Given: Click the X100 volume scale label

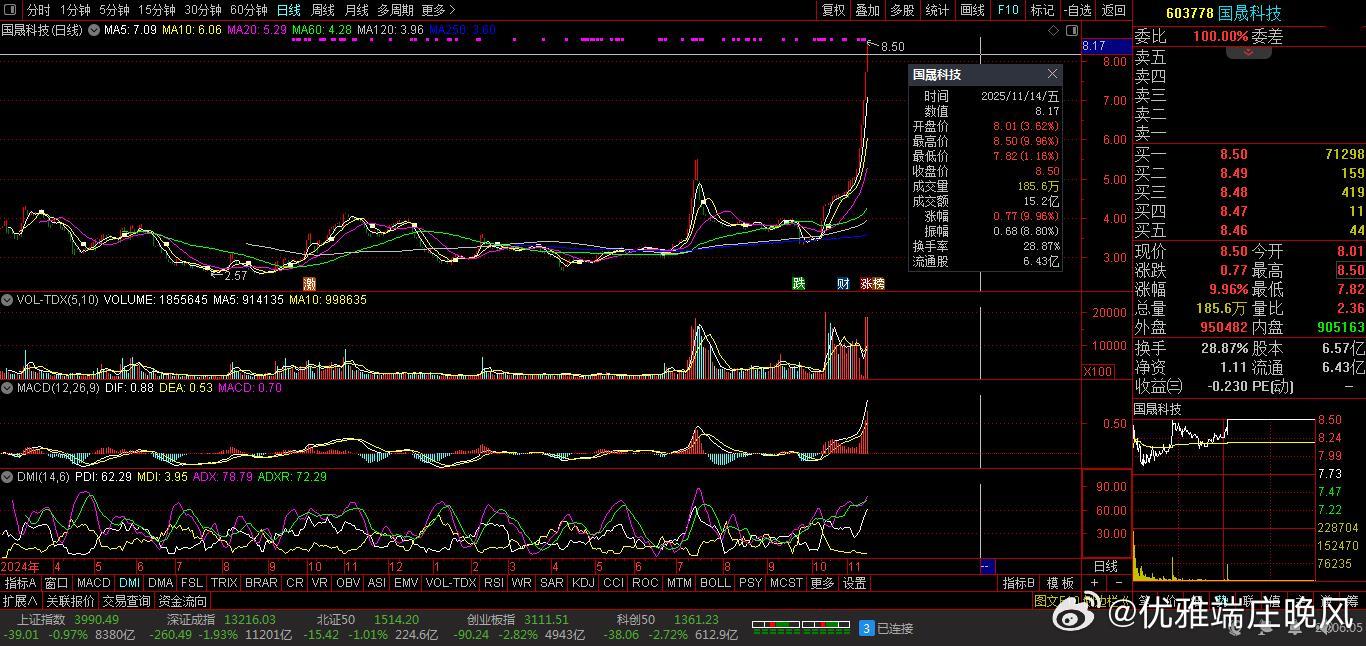Looking at the screenshot, I should [1098, 372].
